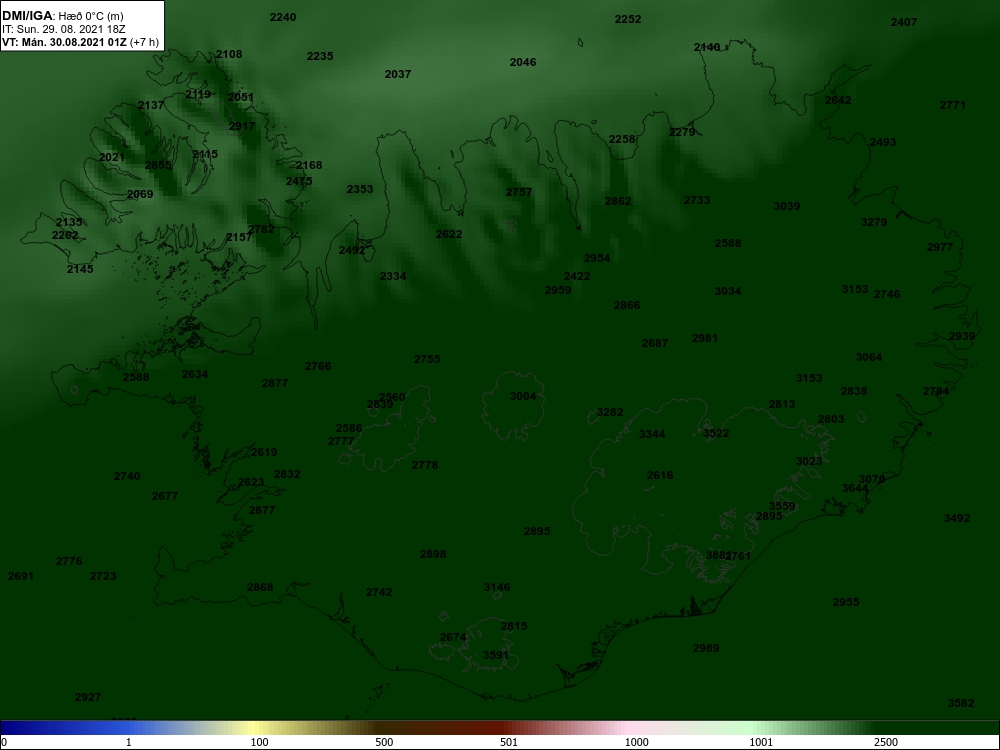Click the map value 3039
The width and height of the screenshot is (1000, 750).
coord(787,206)
